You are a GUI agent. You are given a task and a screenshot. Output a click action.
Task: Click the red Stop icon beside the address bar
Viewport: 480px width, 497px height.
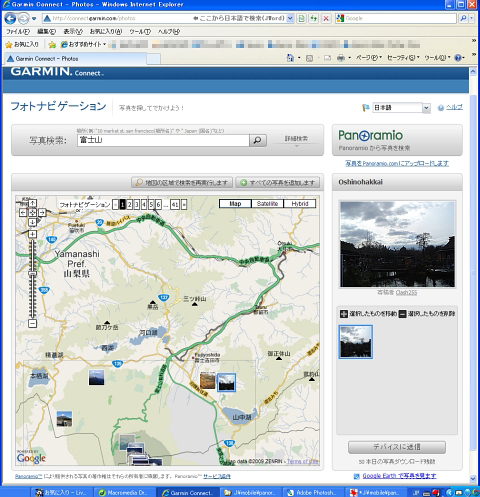(x=326, y=18)
